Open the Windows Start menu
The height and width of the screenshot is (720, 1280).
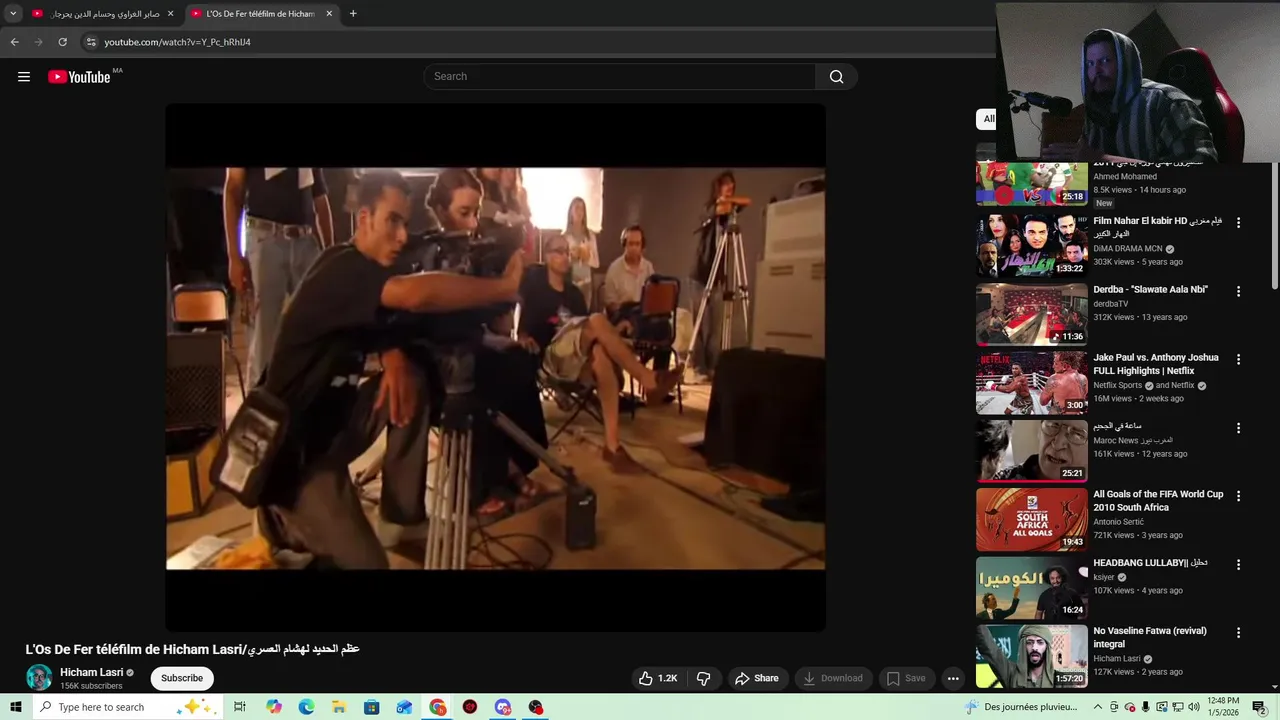(x=15, y=707)
